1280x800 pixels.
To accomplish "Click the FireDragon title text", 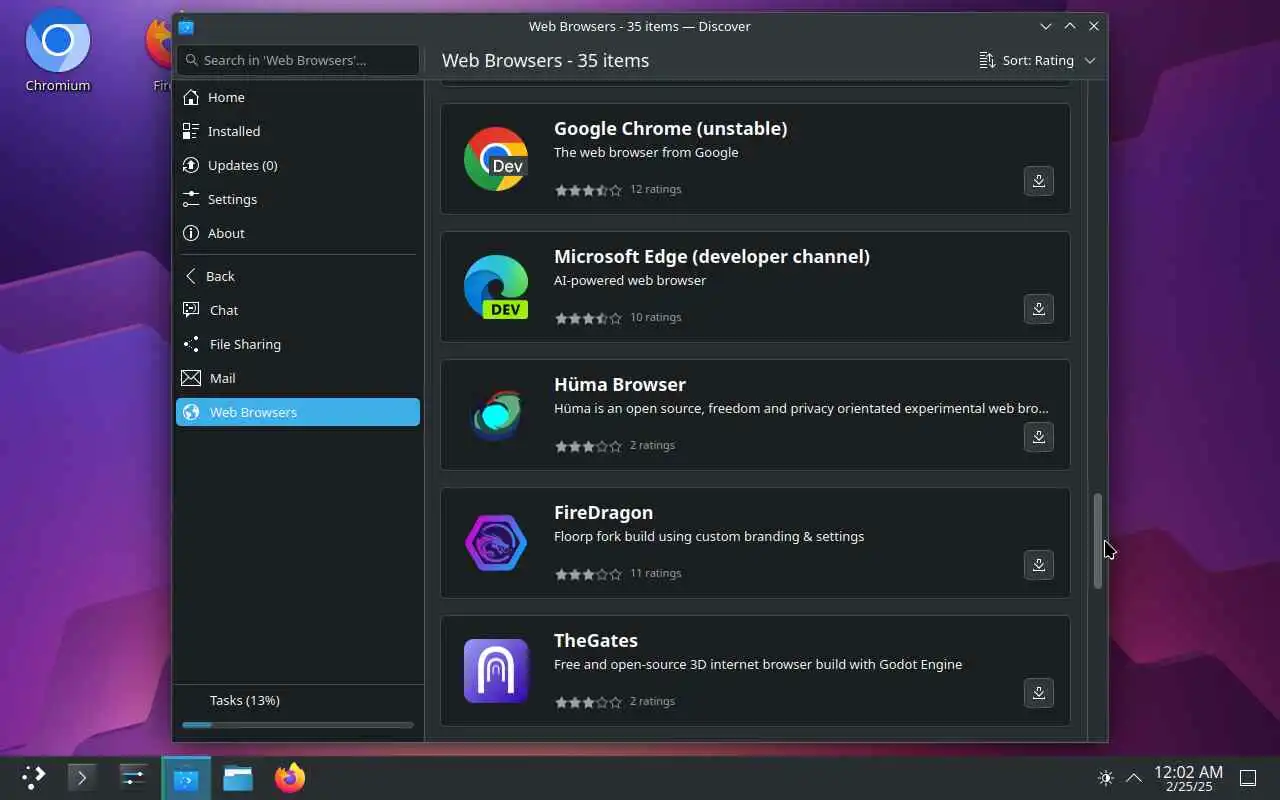I will [603, 512].
